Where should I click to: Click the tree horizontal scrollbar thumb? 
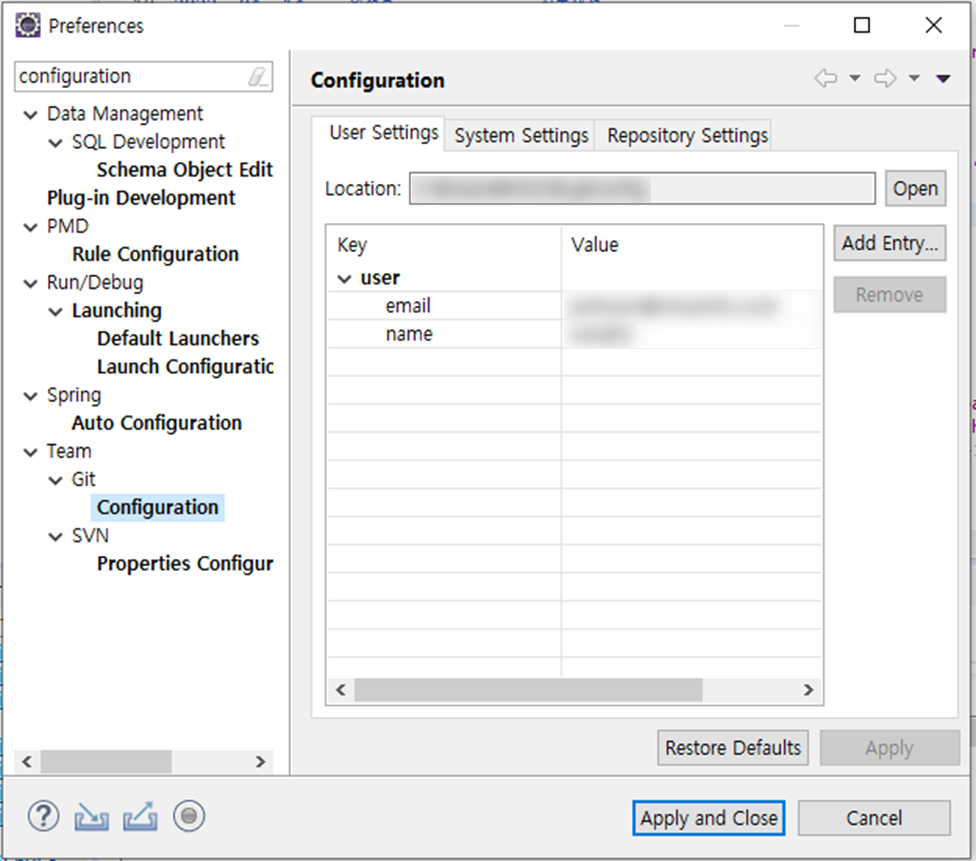point(106,761)
